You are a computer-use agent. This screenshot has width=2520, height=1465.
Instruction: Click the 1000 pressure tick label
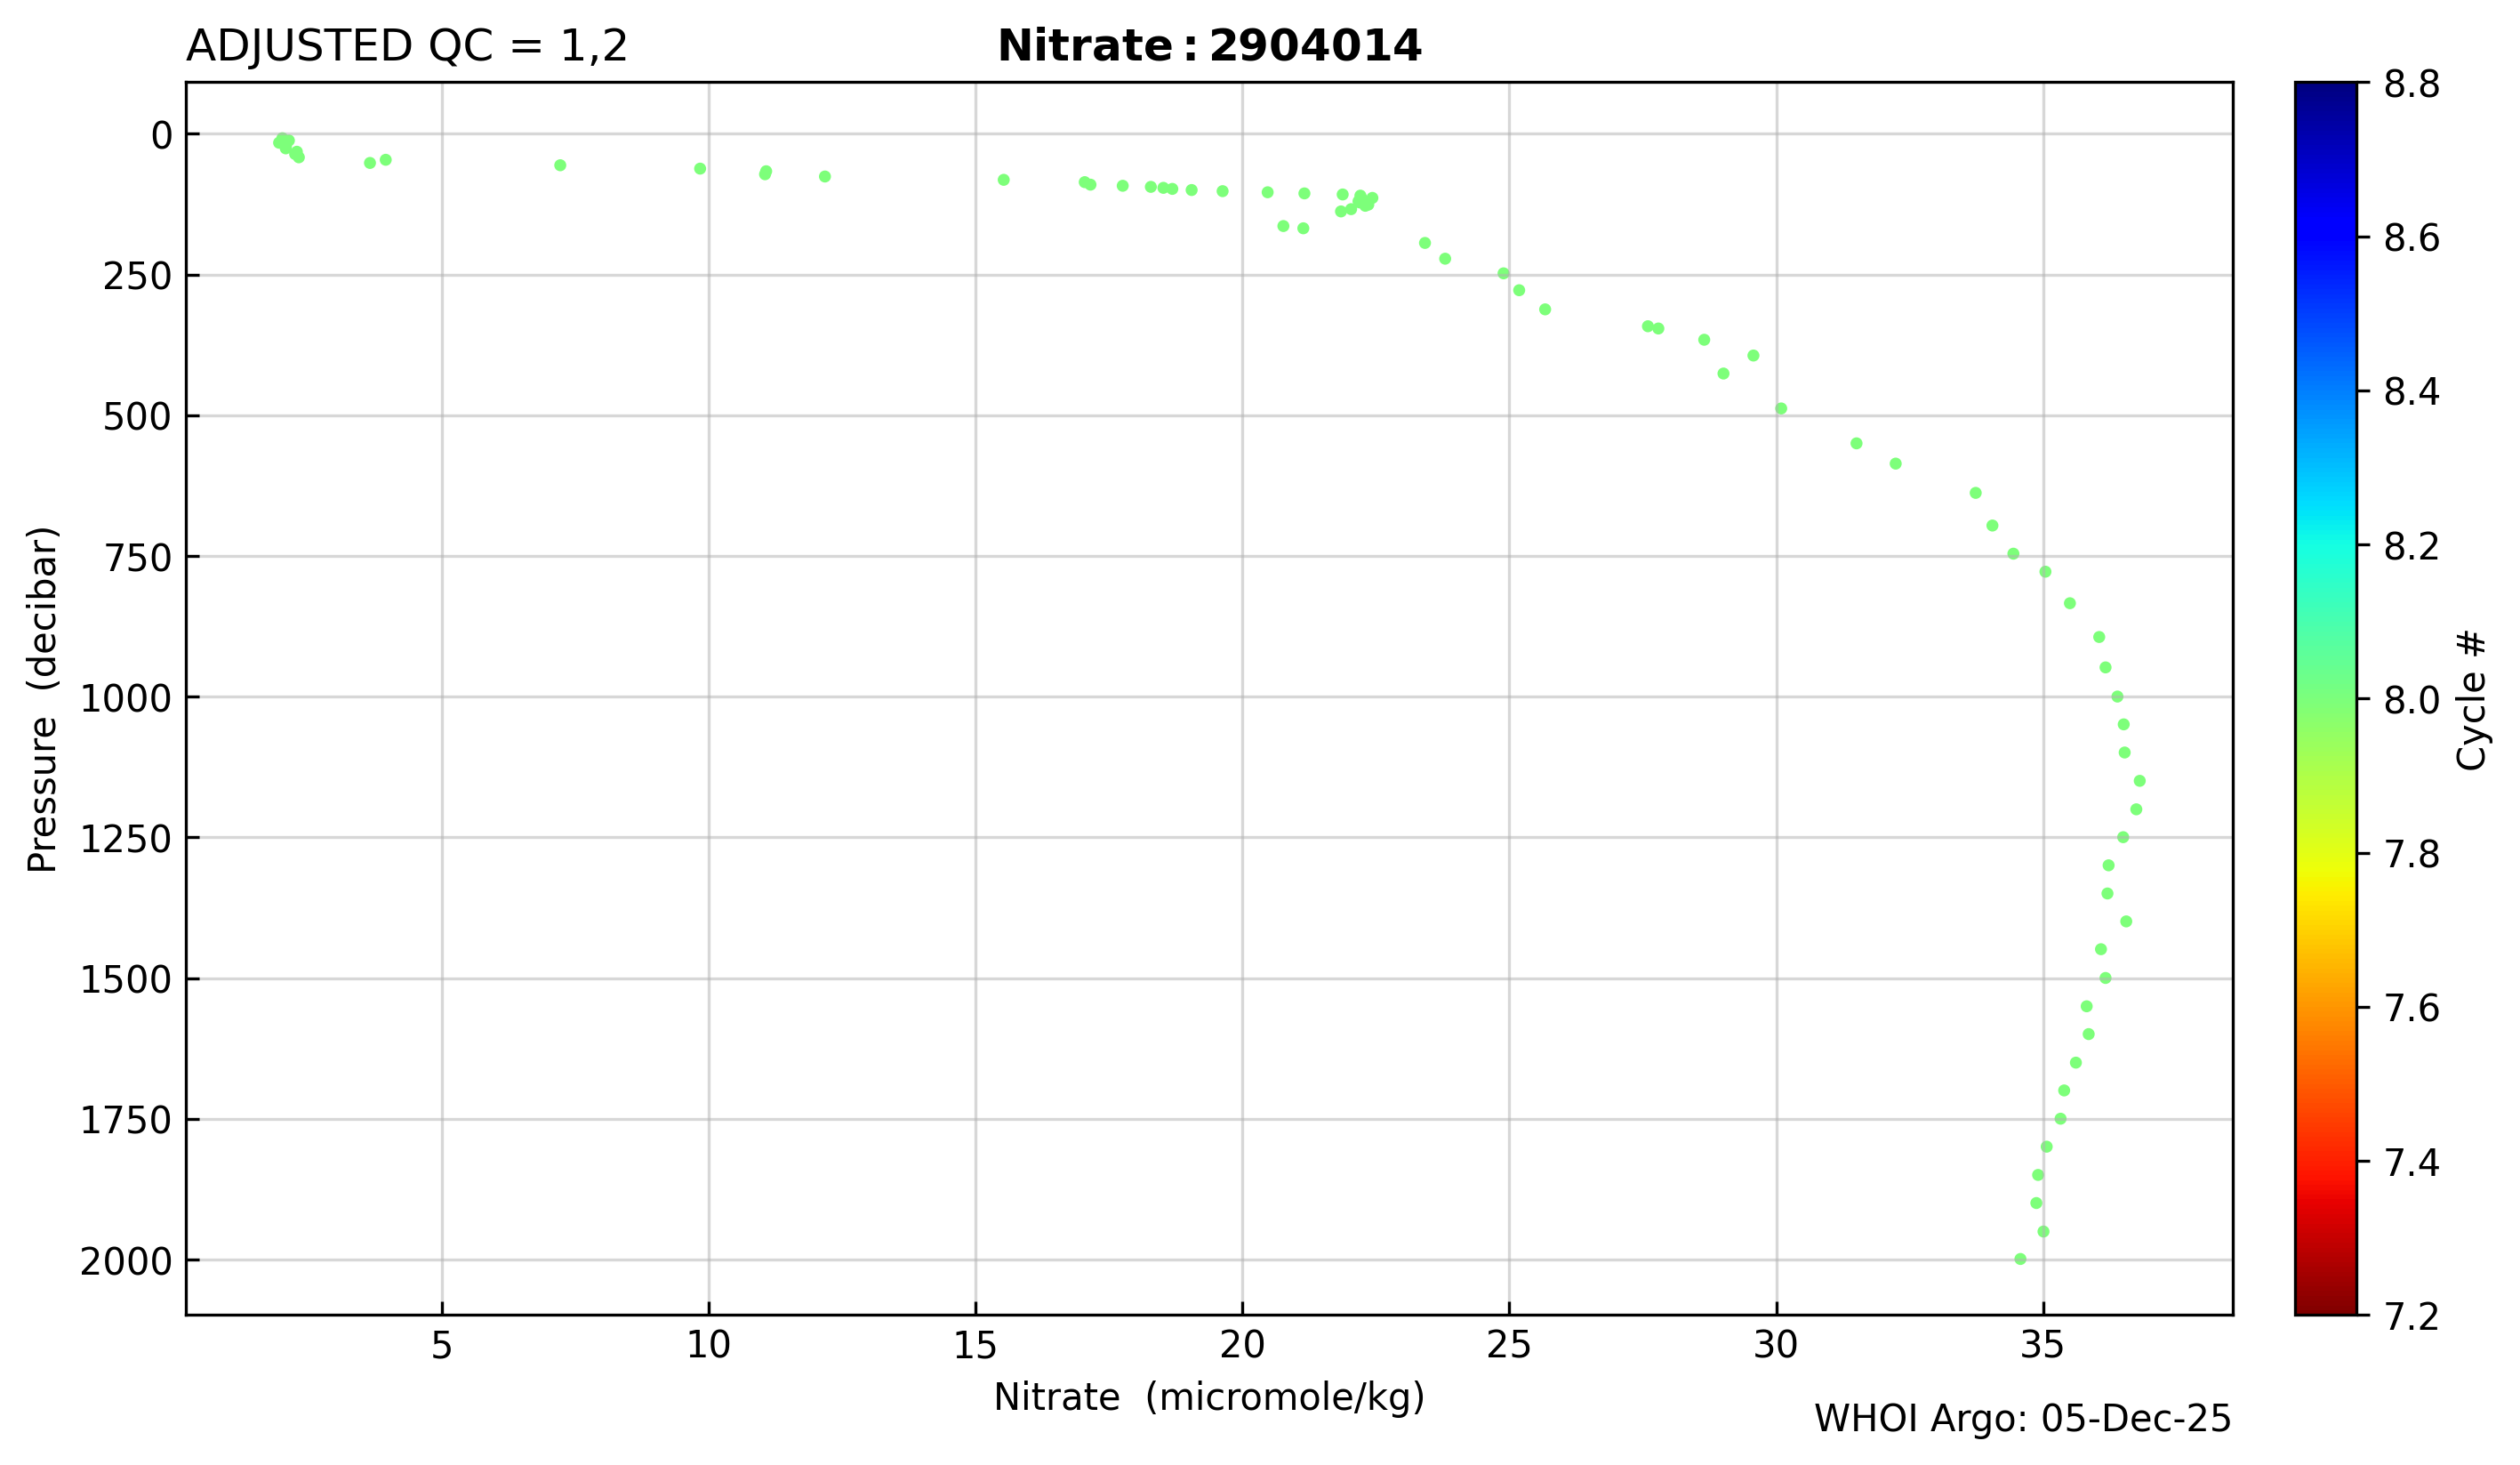pyautogui.click(x=126, y=699)
